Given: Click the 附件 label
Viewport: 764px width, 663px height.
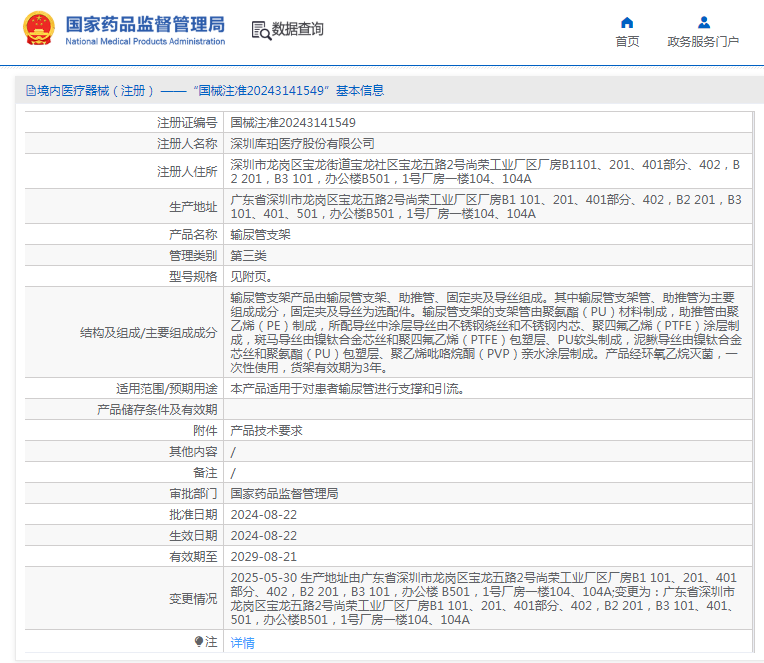Looking at the screenshot, I should pos(205,431).
